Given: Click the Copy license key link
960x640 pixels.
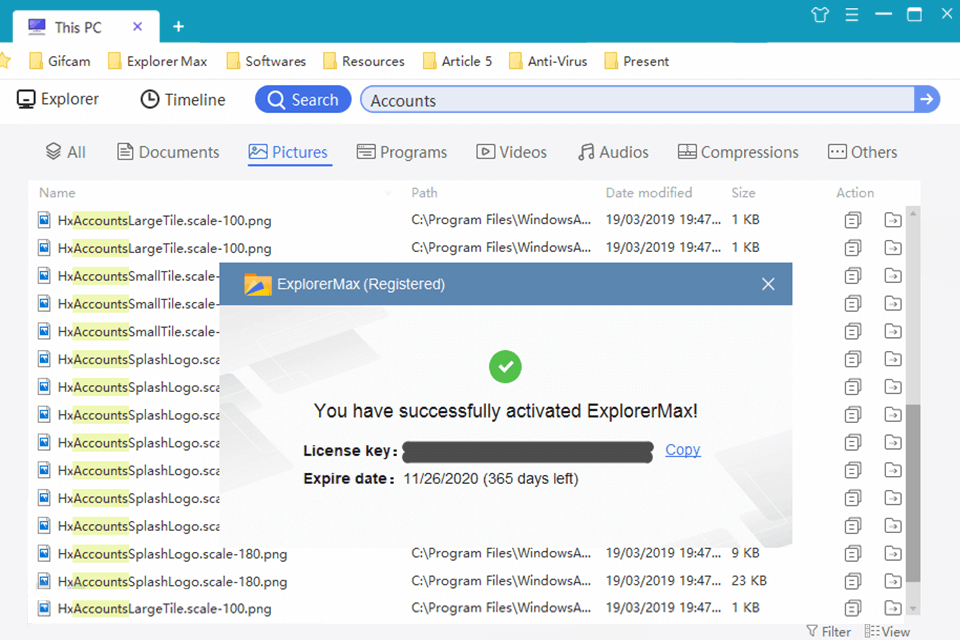Looking at the screenshot, I should [x=682, y=450].
